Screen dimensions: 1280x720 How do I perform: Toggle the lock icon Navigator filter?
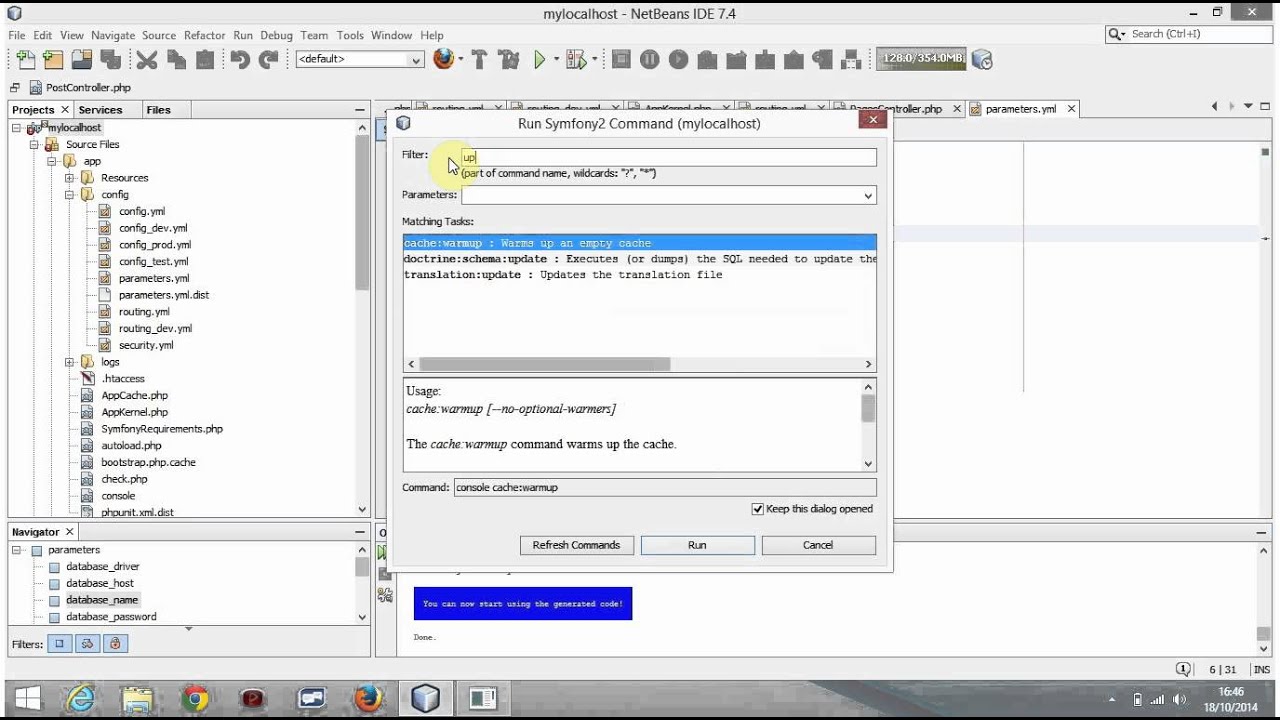(x=115, y=644)
